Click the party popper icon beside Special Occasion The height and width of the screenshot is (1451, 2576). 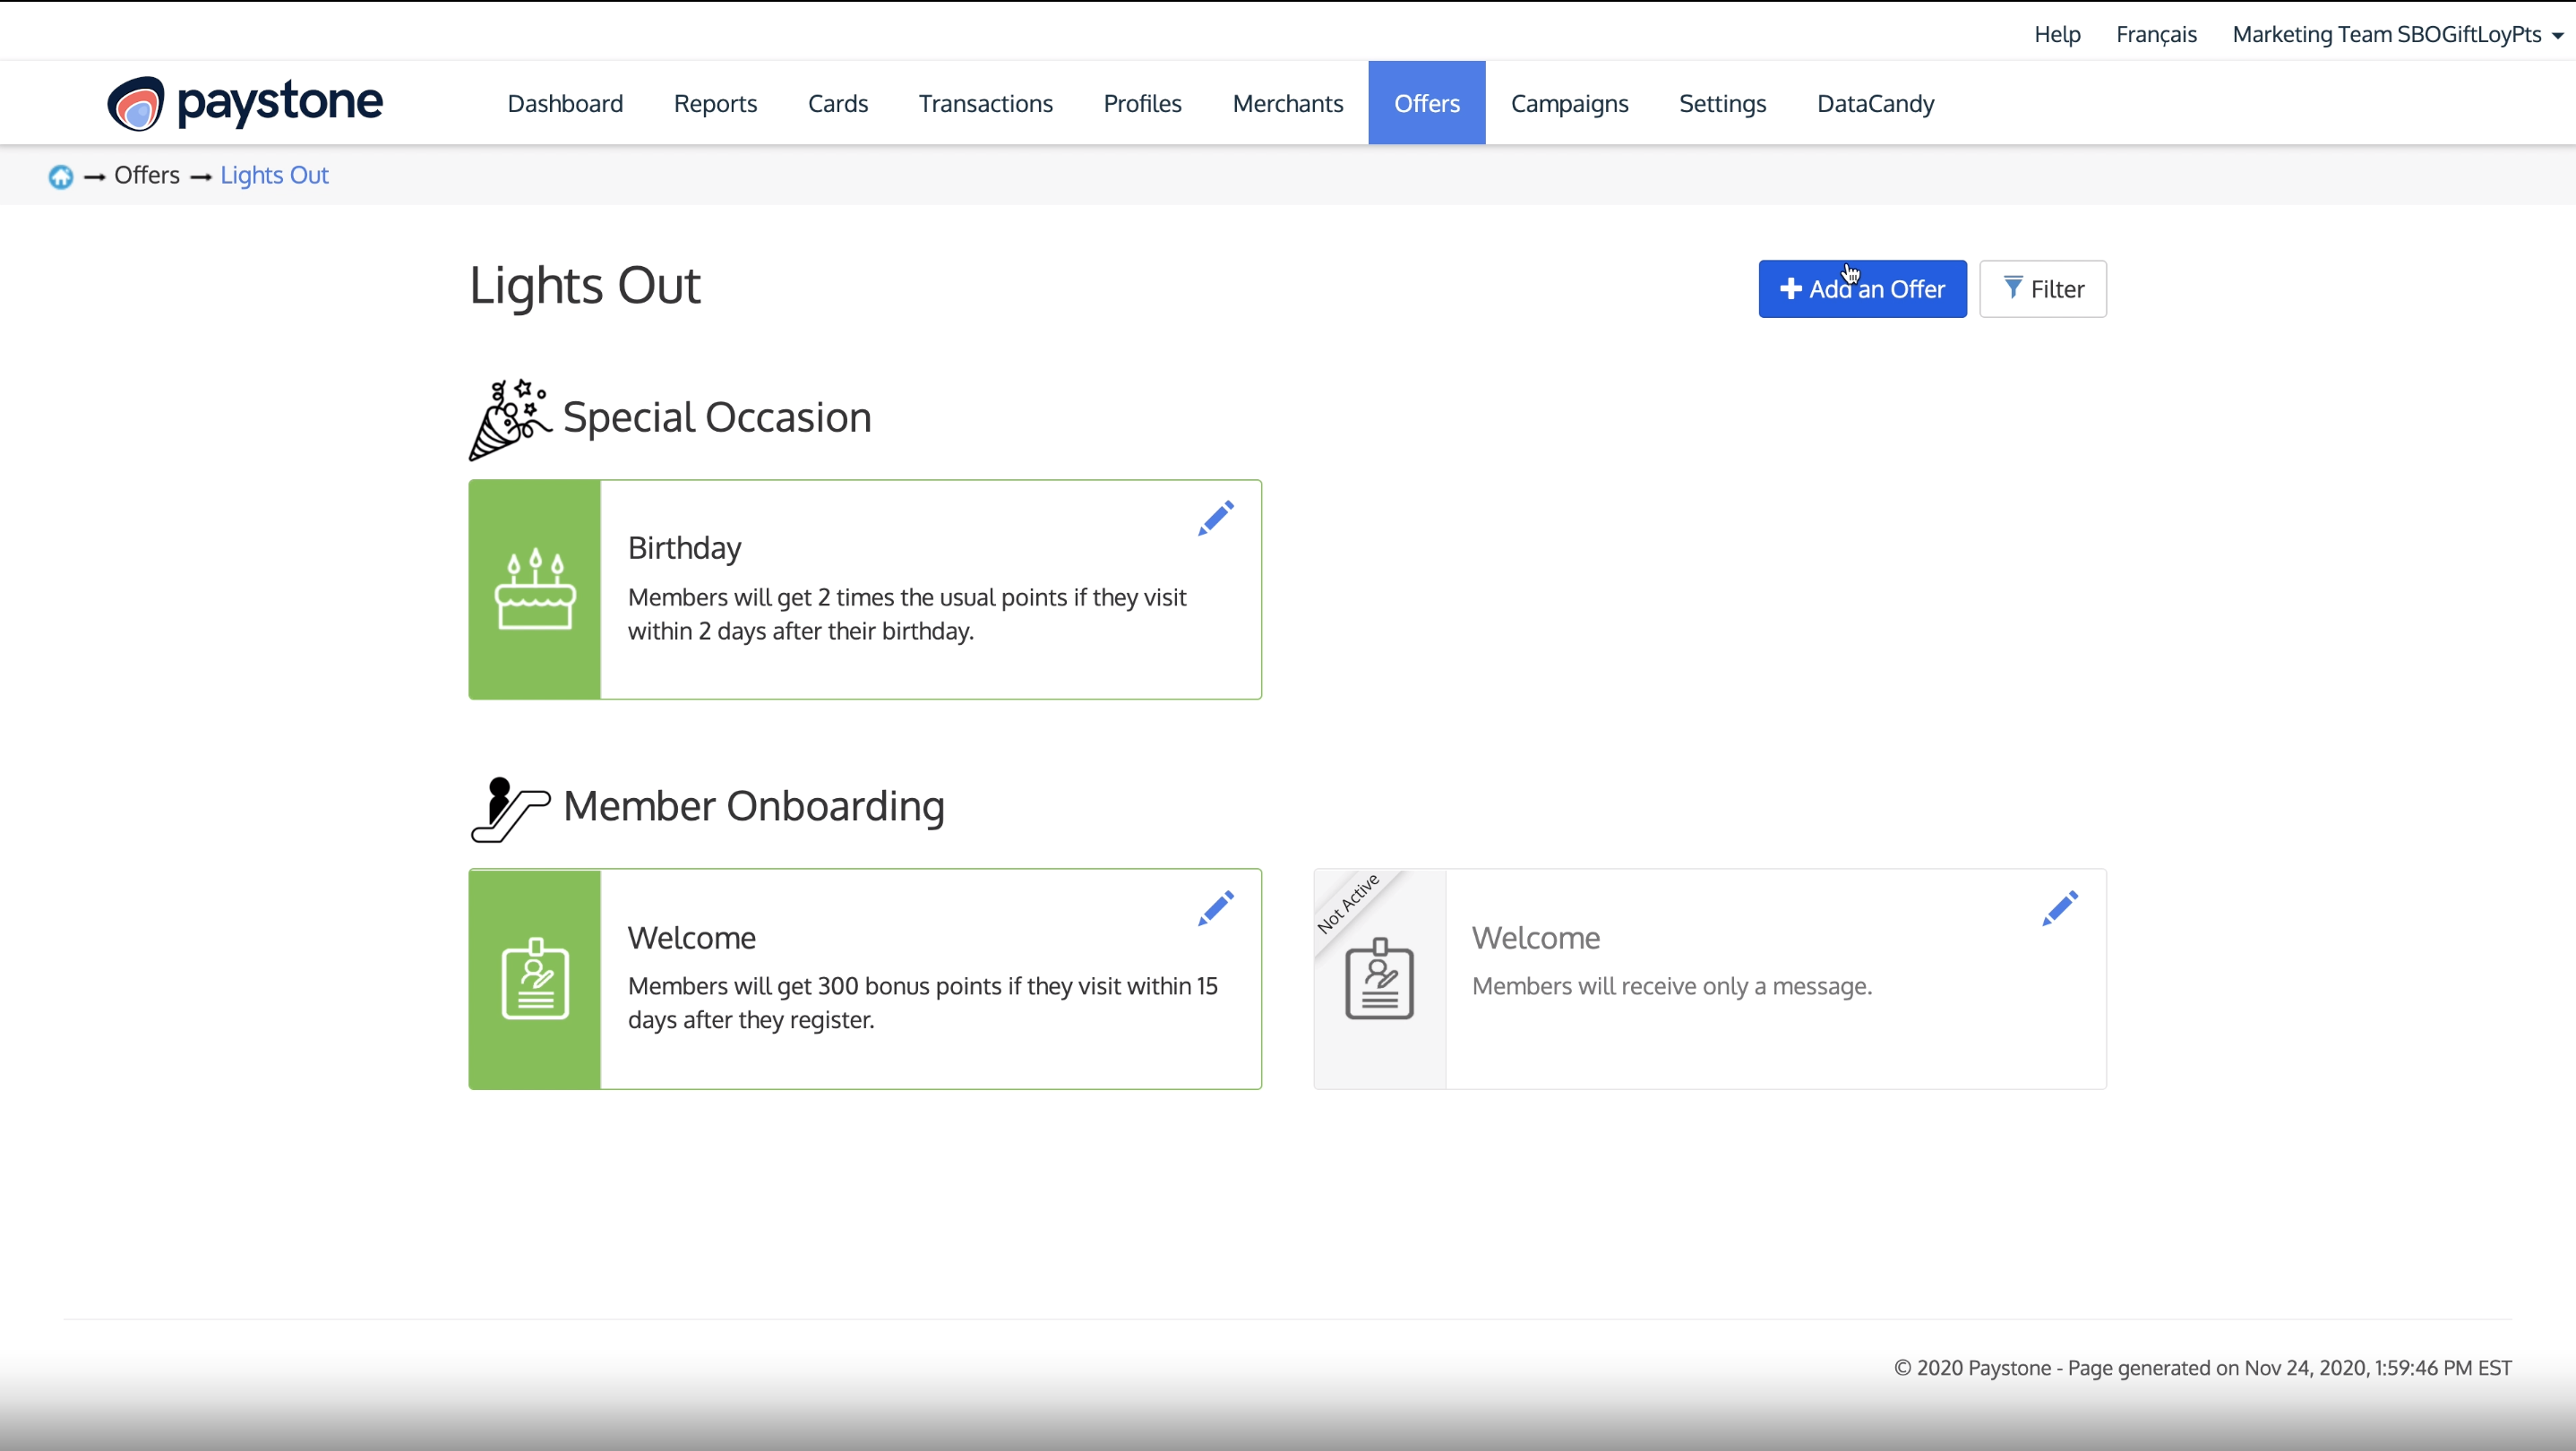point(509,418)
